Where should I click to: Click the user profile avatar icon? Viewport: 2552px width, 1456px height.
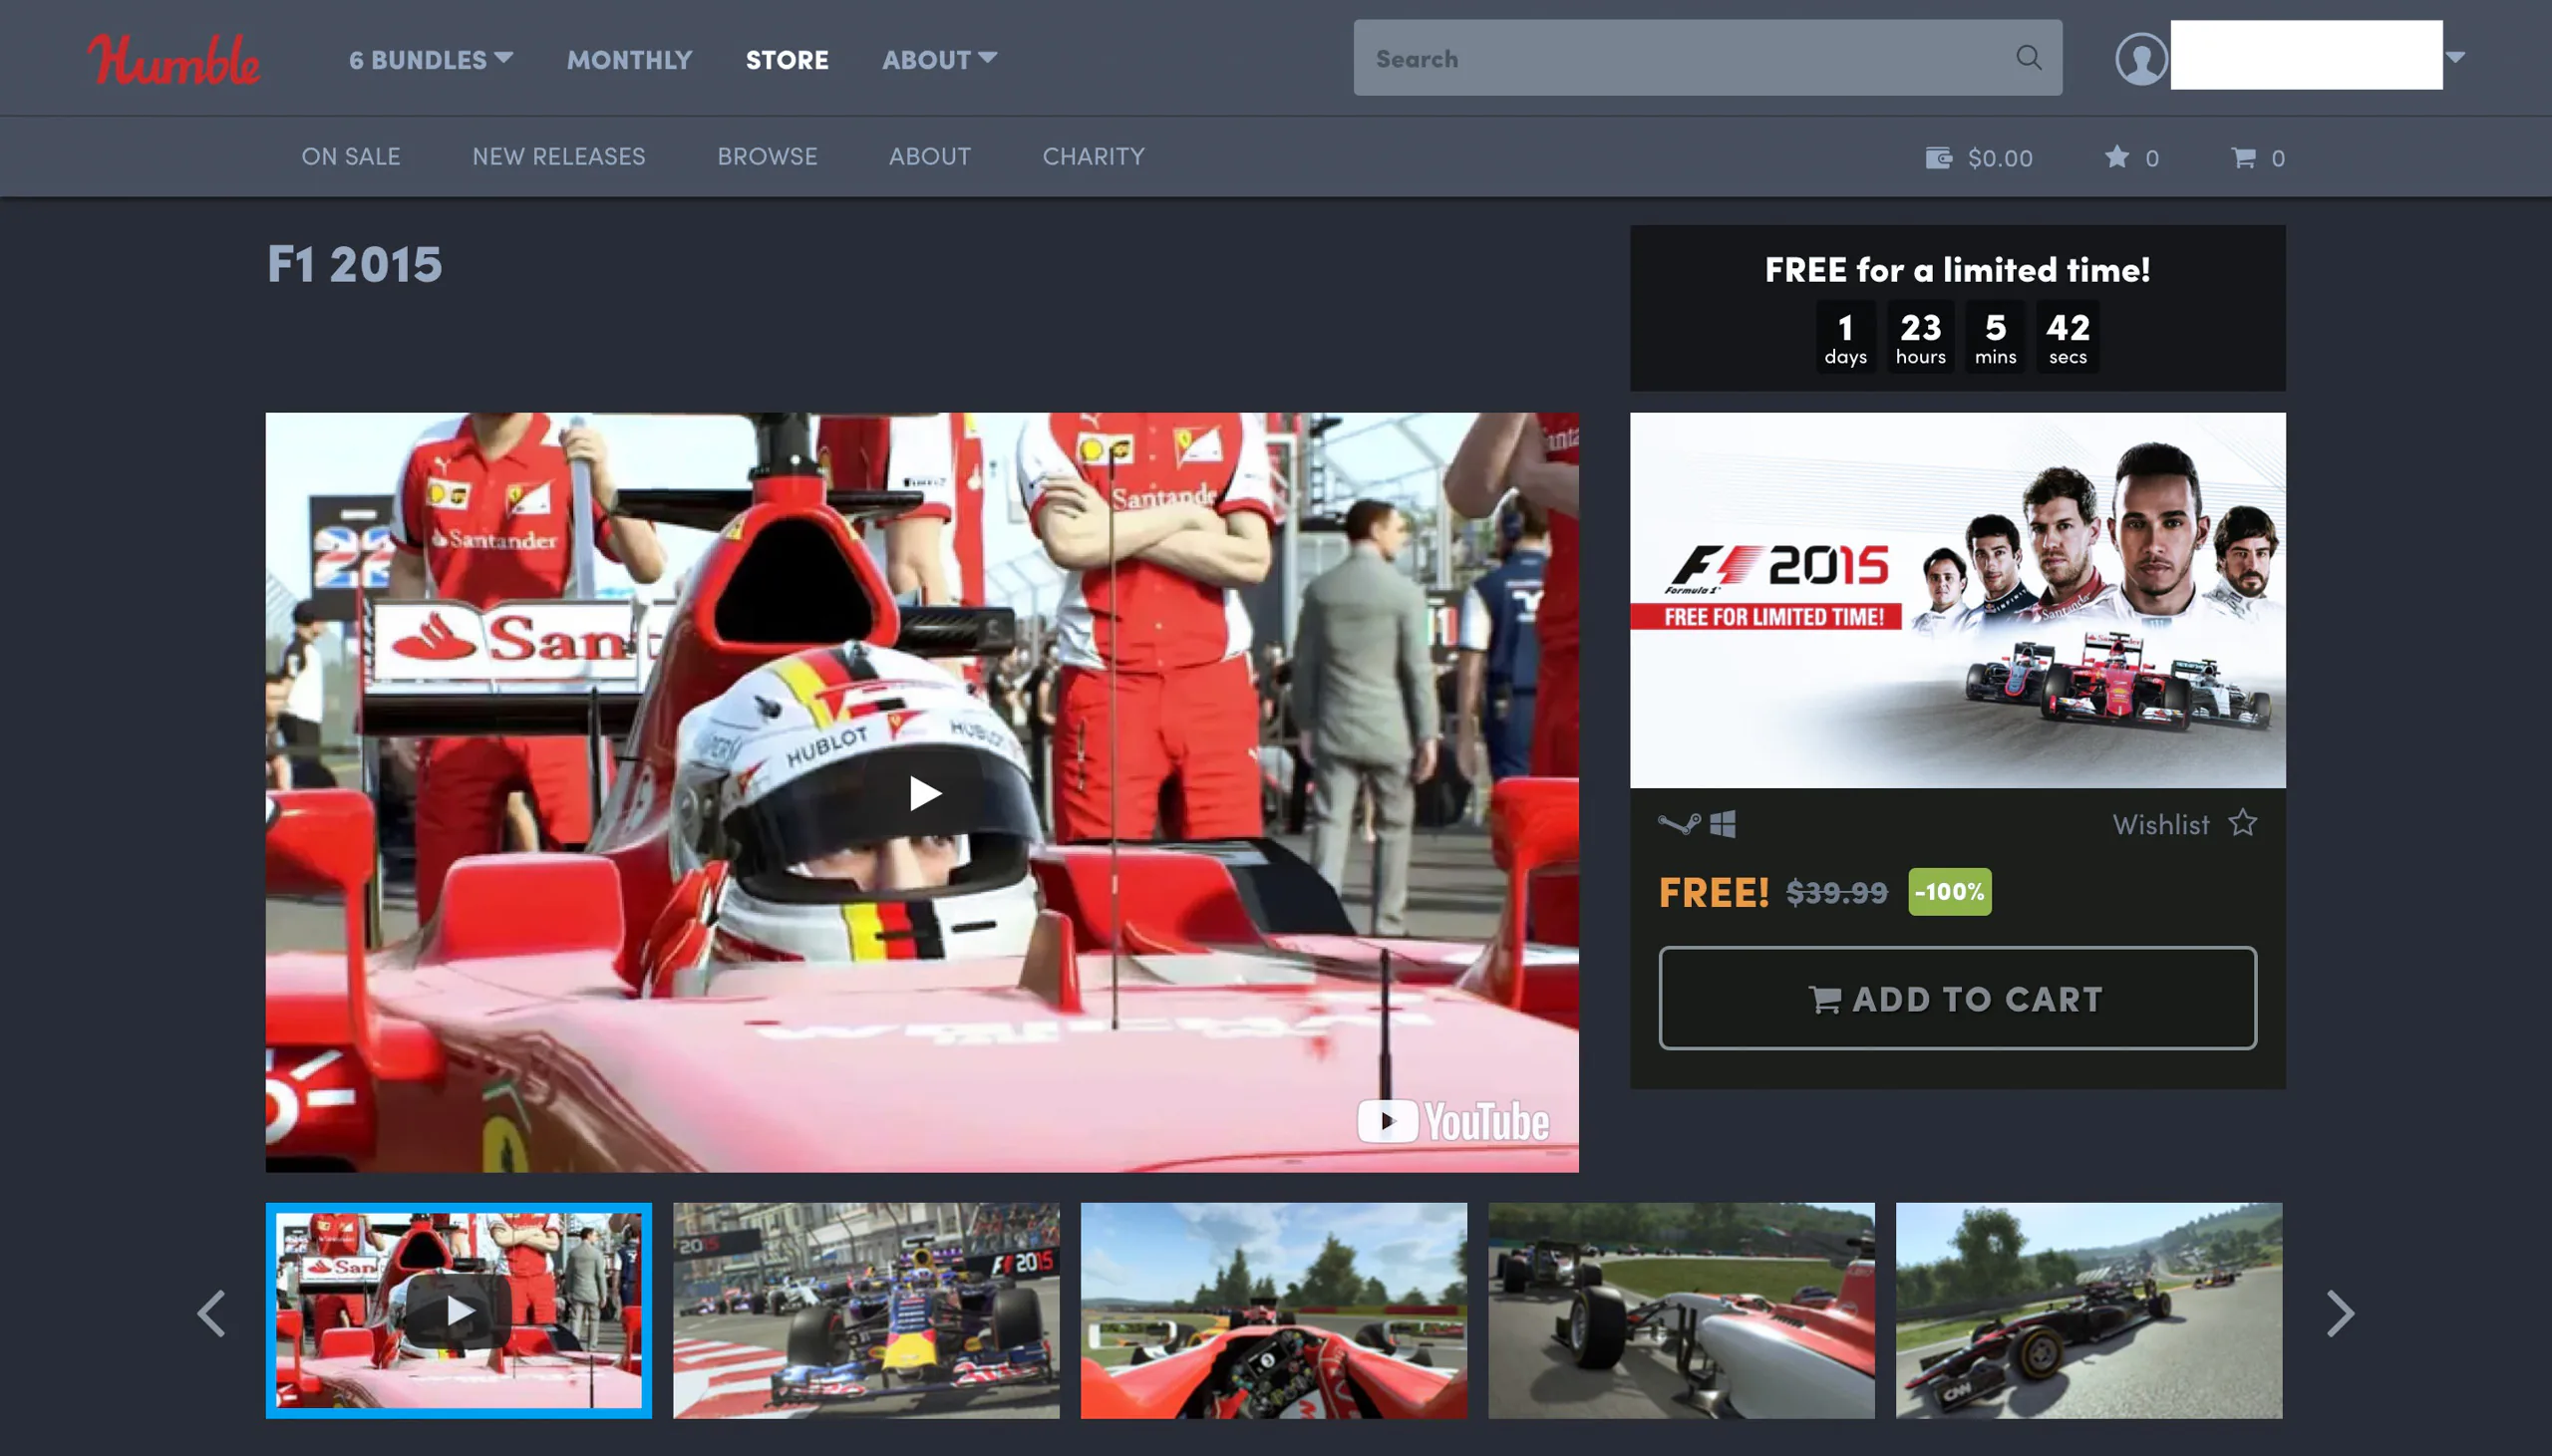(2141, 58)
